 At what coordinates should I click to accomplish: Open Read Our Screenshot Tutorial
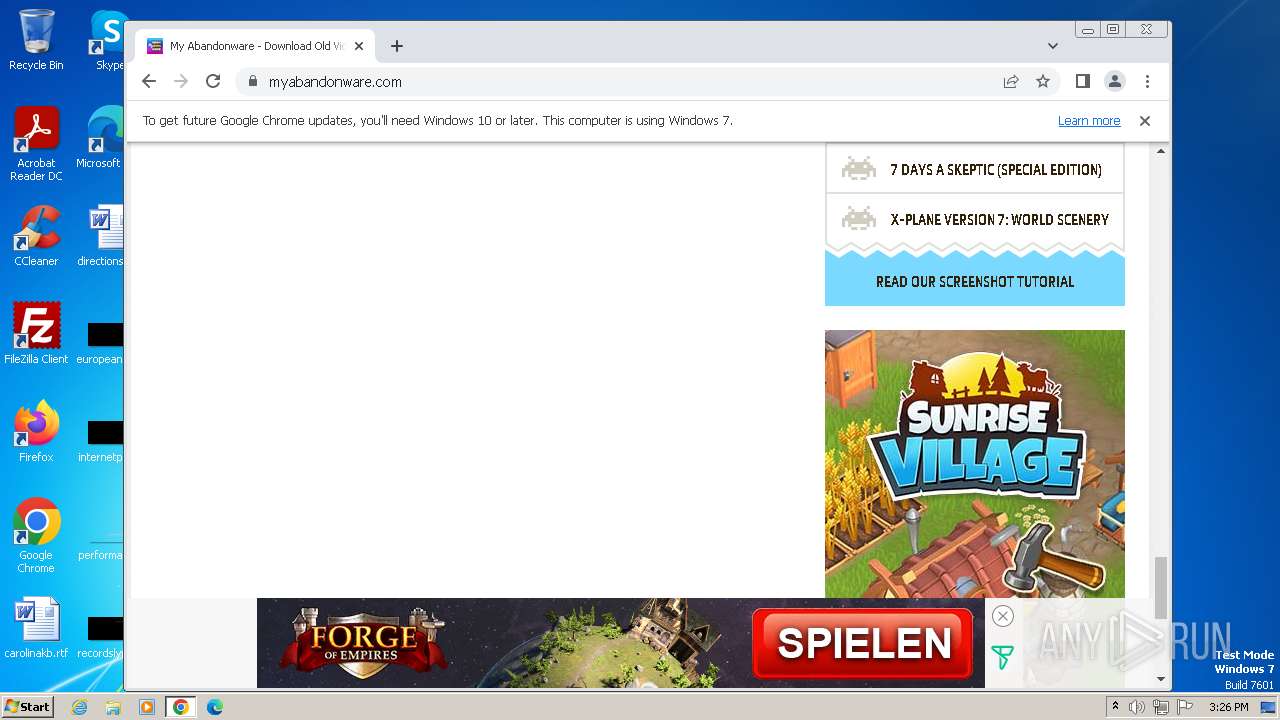point(975,282)
